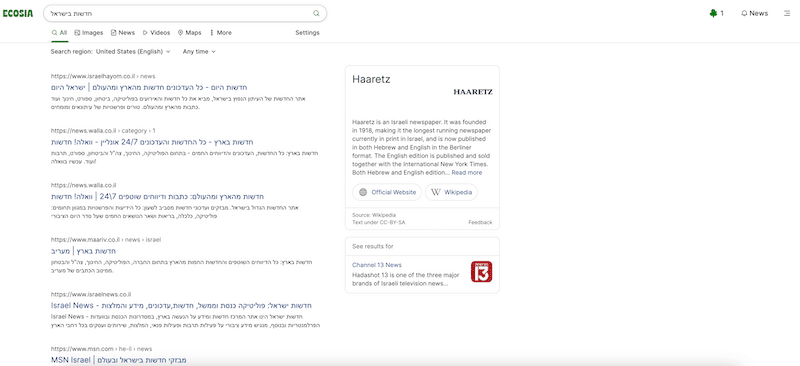Click the 'Source: Wikipedia' text
This screenshot has width=800, height=366.
pos(373,215)
